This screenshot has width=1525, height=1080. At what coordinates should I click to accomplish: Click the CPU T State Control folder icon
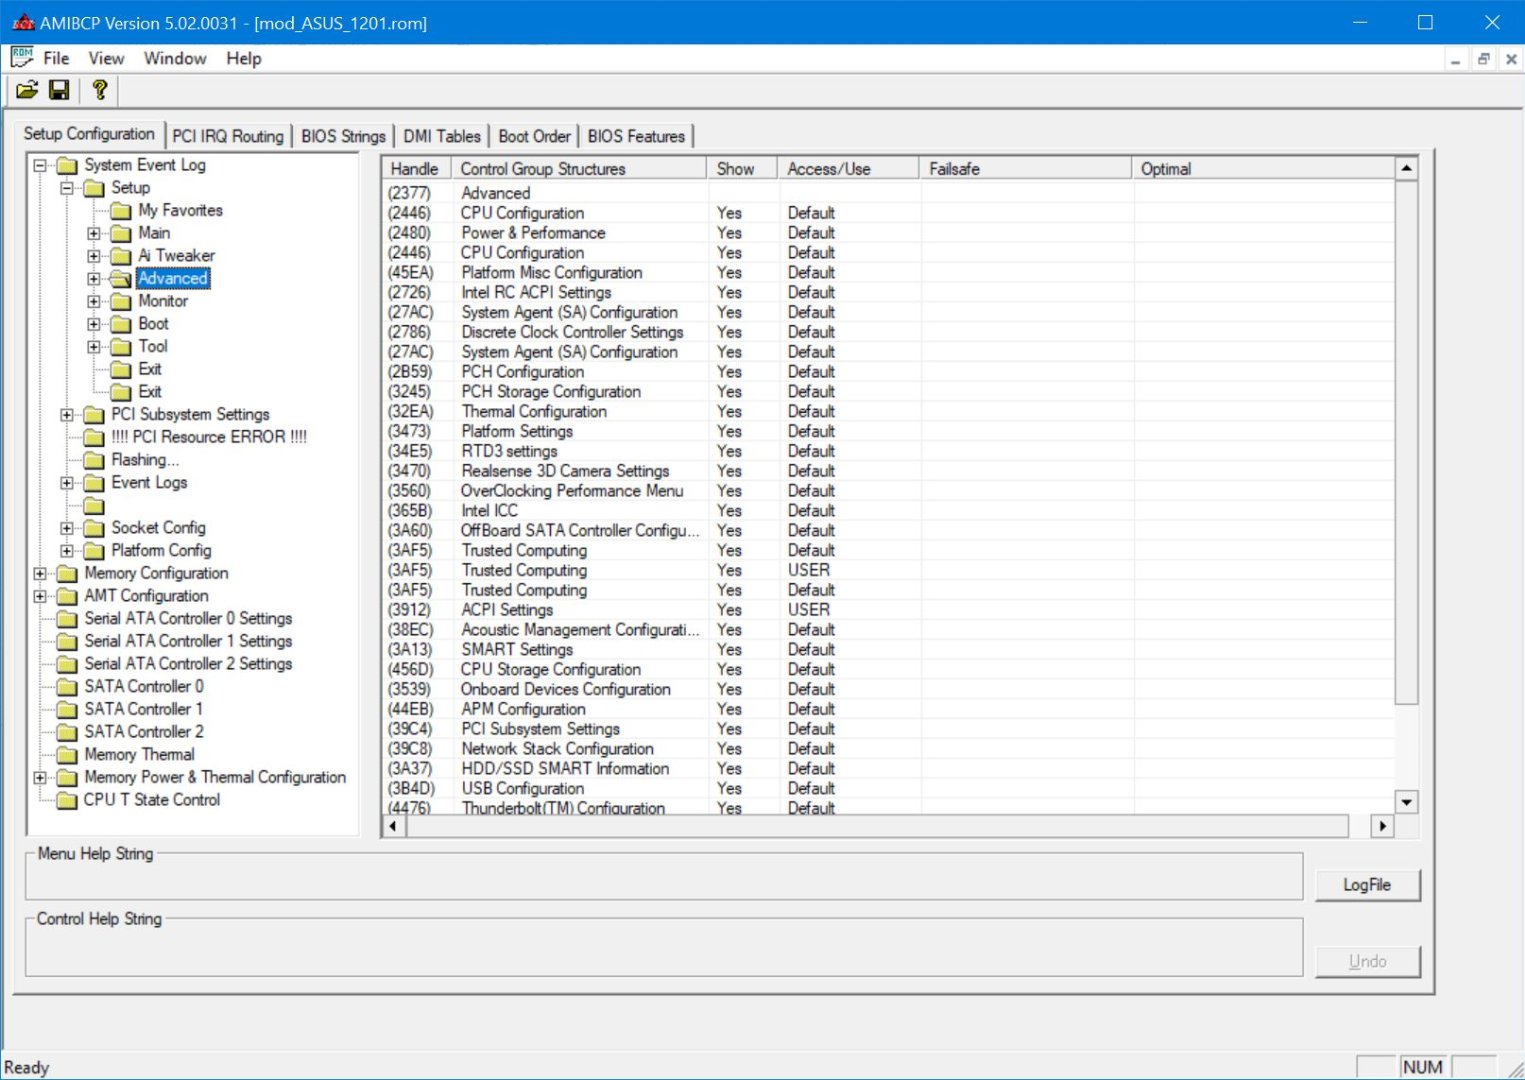click(x=67, y=800)
